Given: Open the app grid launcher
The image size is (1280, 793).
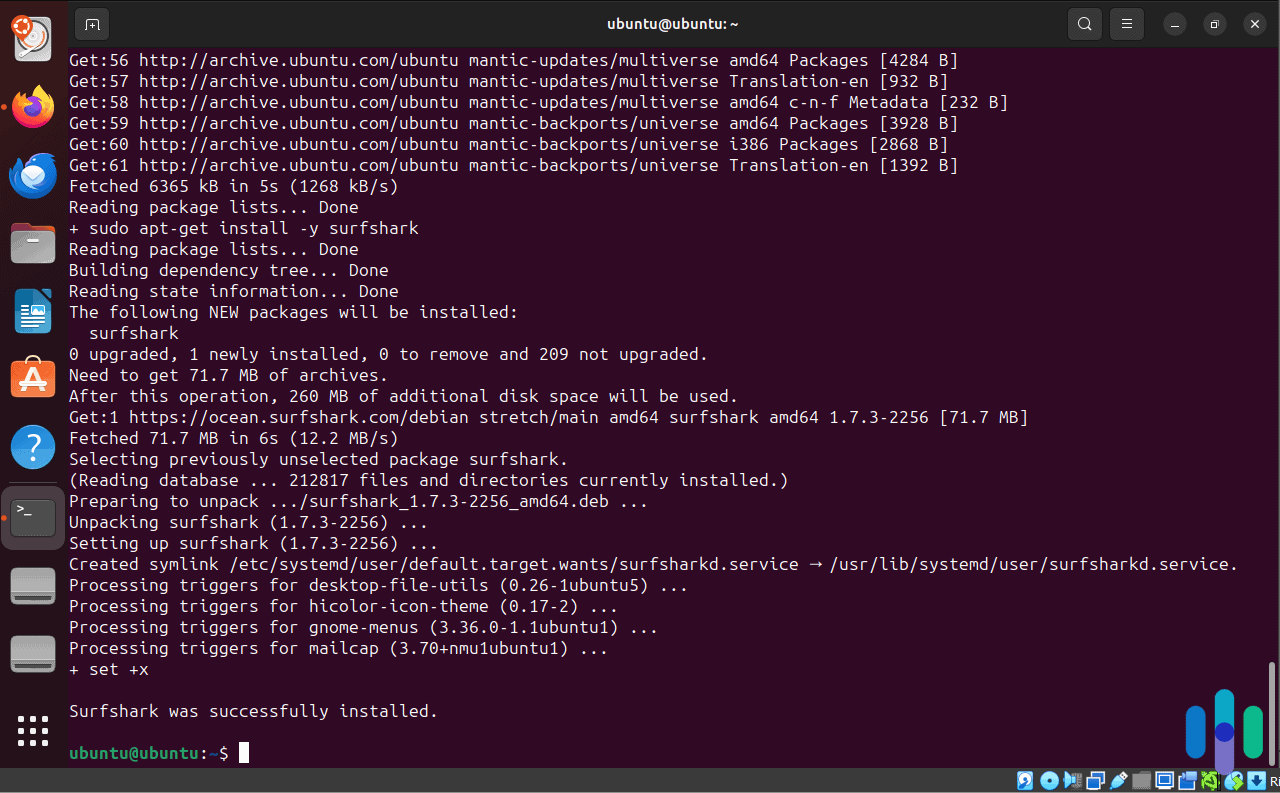Looking at the screenshot, I should tap(33, 731).
